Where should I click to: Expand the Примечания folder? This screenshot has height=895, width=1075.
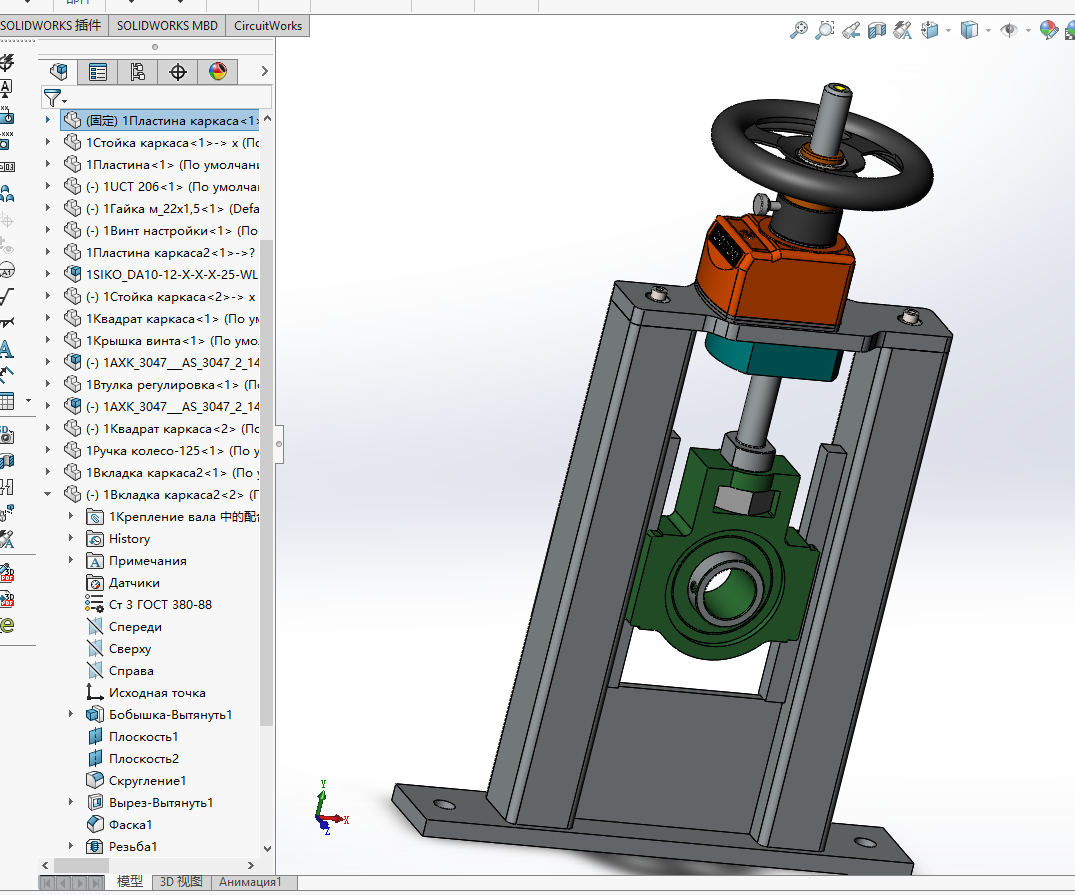click(x=70, y=560)
